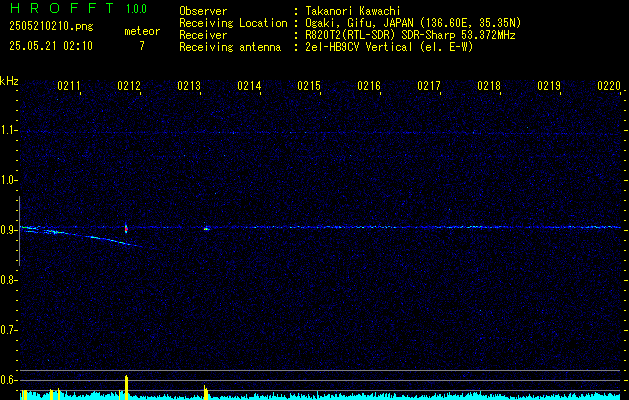Click the tall yellow power bar near 0212

click(x=126, y=387)
